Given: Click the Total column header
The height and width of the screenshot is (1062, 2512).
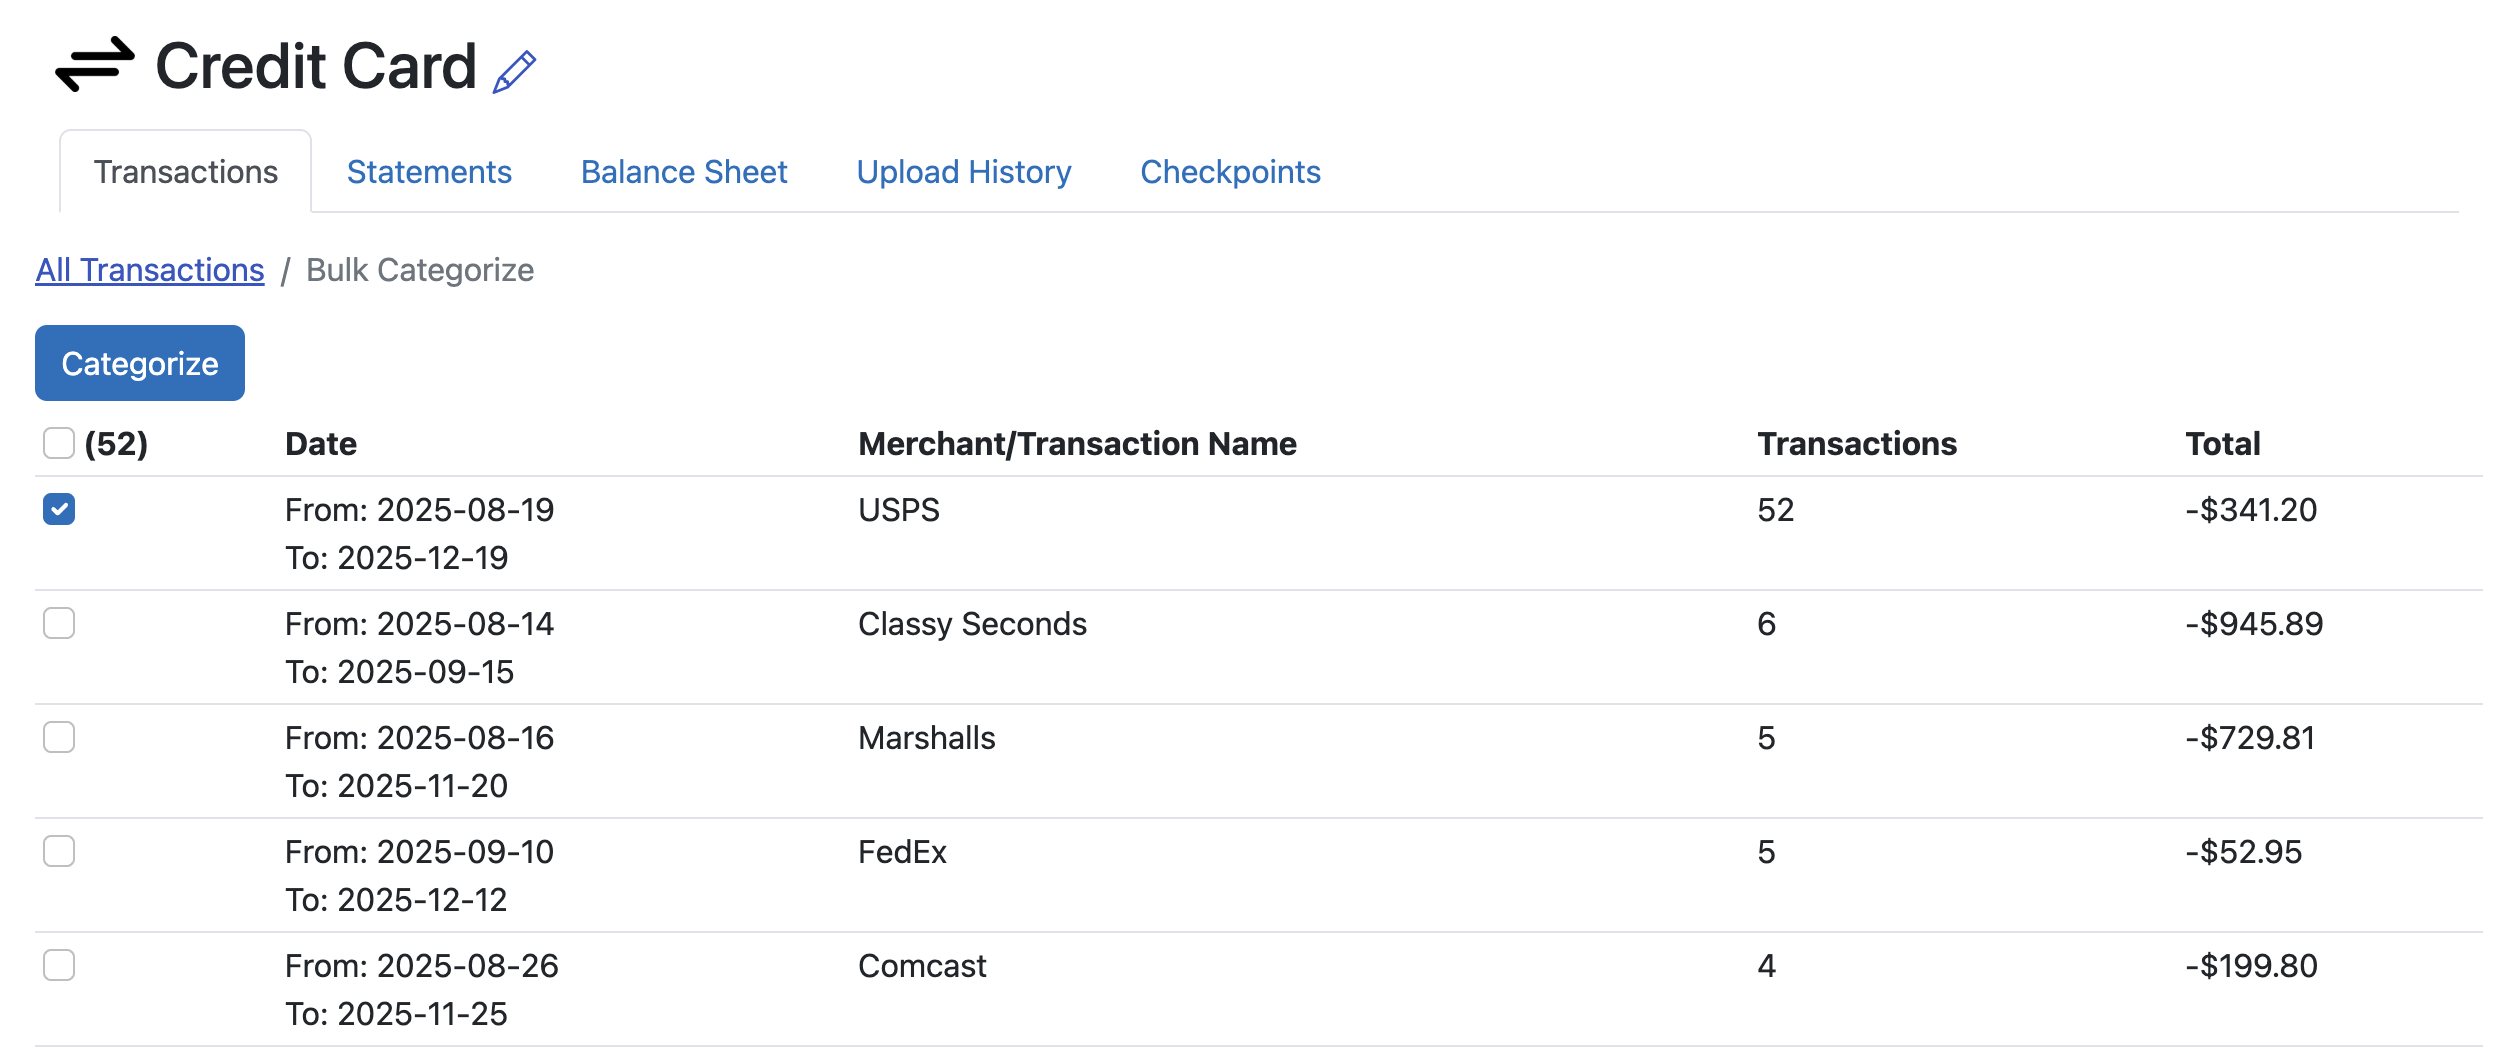Looking at the screenshot, I should click(2222, 444).
